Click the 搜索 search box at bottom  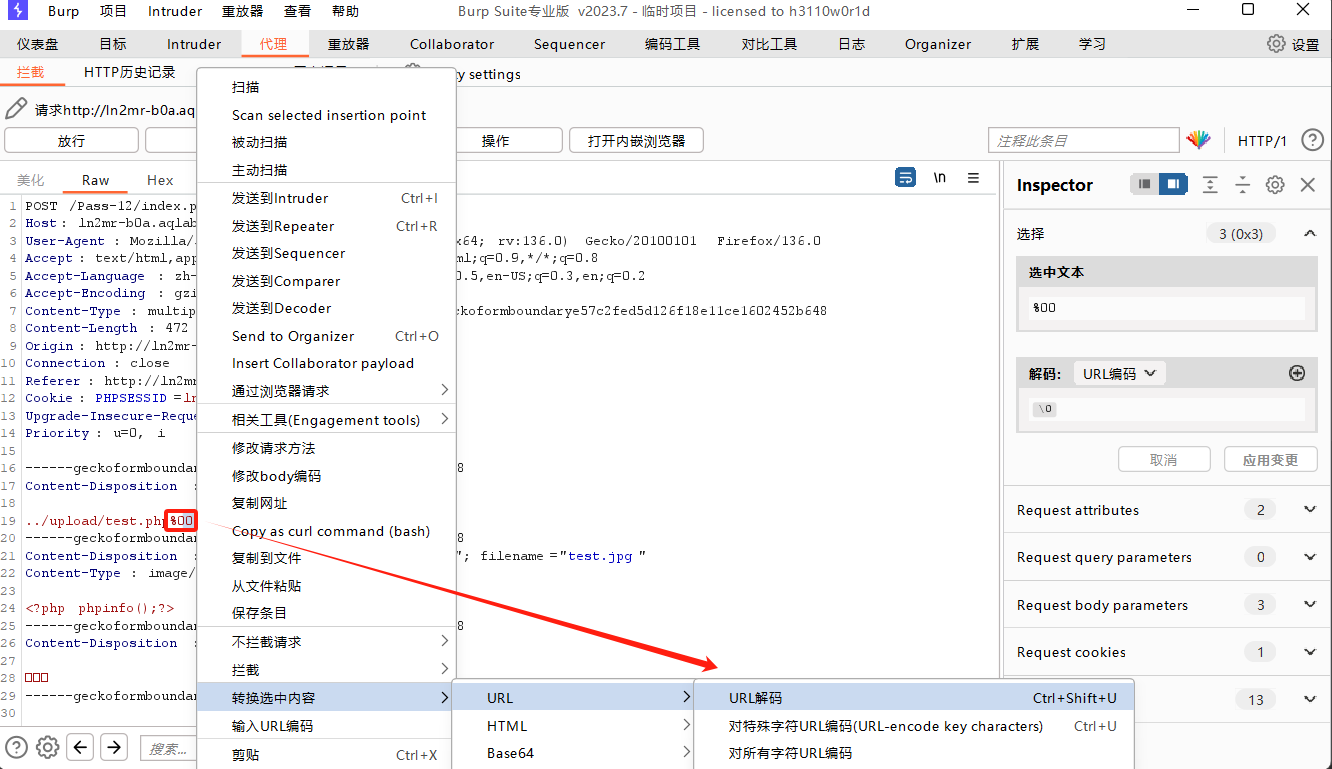(167, 748)
